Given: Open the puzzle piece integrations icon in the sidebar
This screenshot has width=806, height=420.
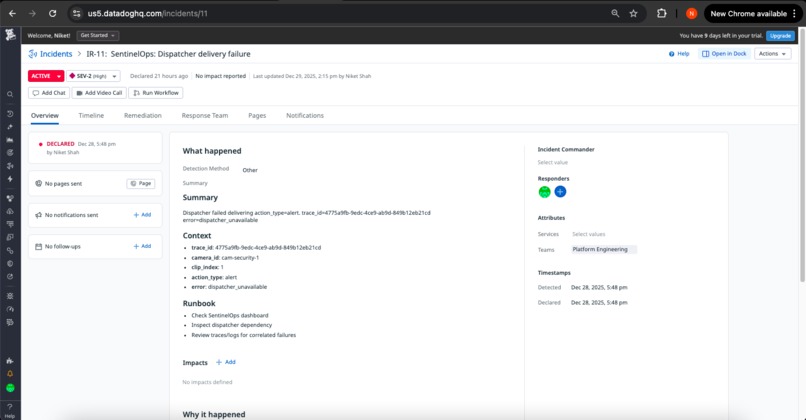Looking at the screenshot, I should click(x=10, y=361).
